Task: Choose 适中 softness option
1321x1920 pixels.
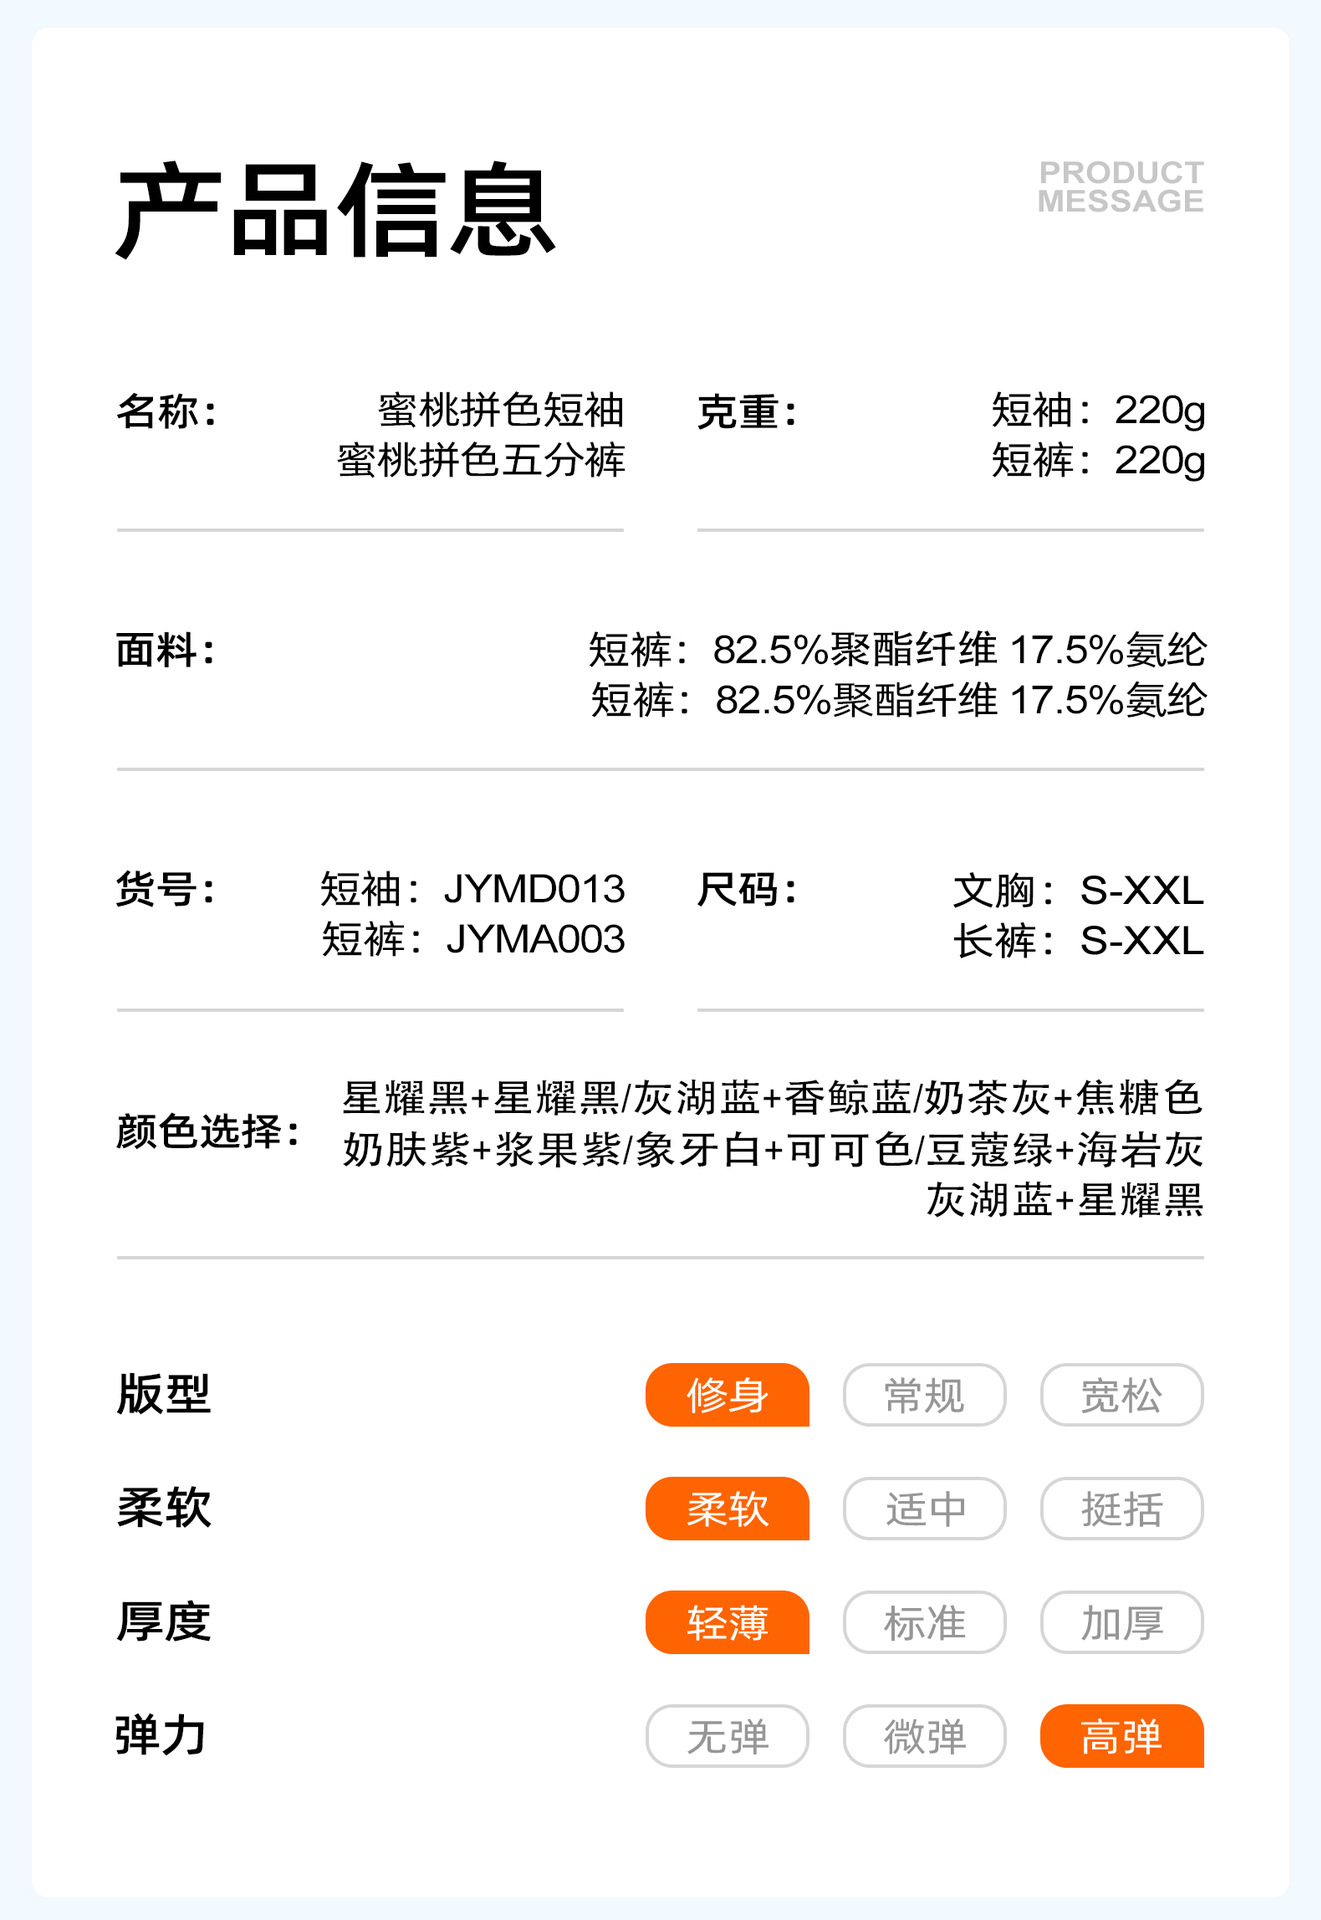Action: point(924,1509)
